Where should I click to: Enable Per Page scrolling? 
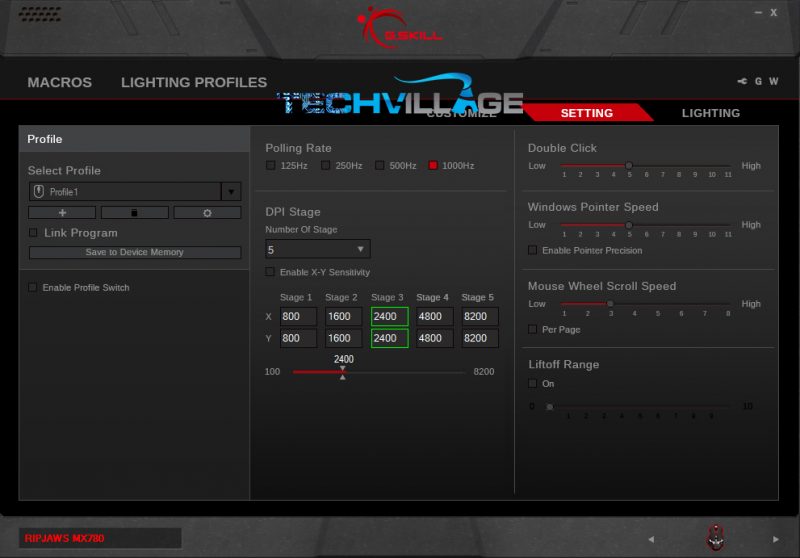click(x=533, y=329)
